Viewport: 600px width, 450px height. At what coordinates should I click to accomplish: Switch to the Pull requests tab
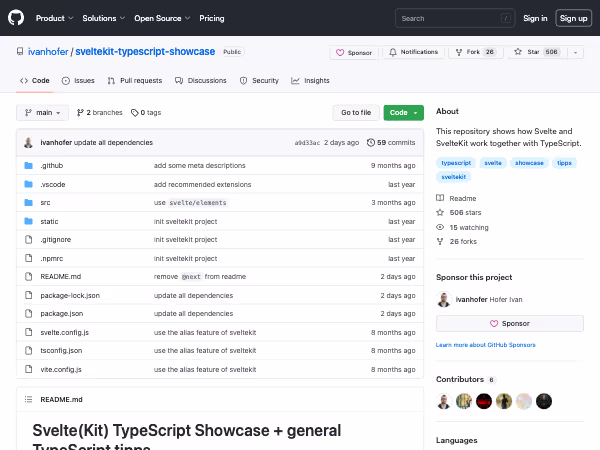pos(135,81)
